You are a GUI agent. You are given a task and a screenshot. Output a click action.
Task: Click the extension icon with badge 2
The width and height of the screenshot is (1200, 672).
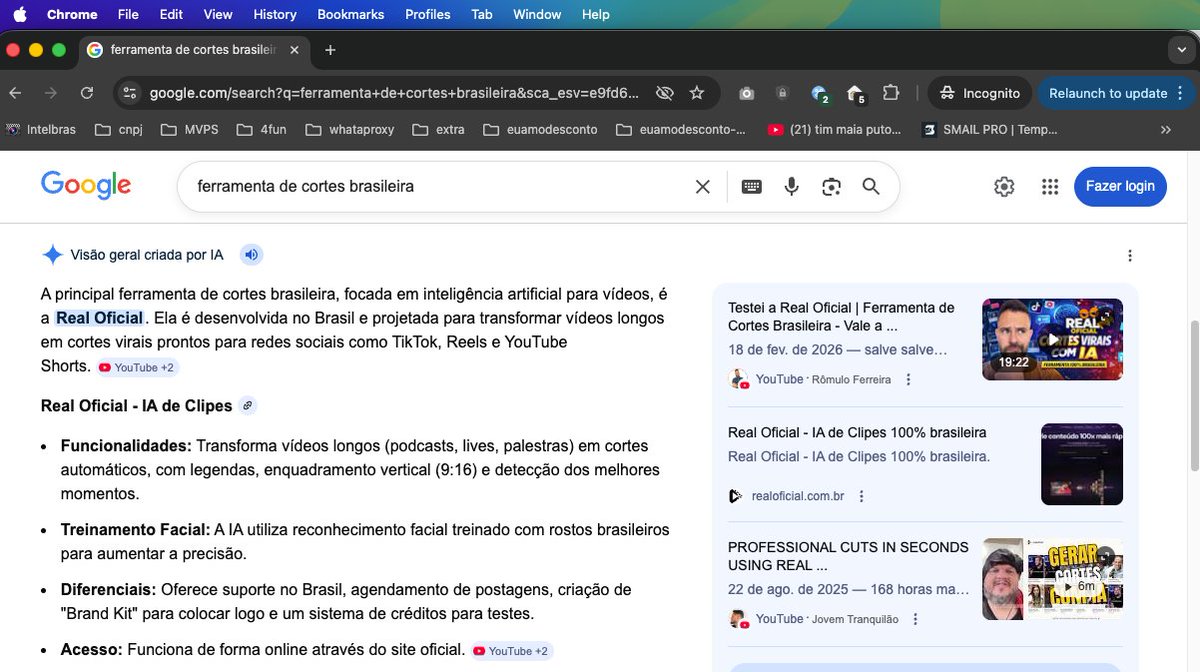coord(819,94)
